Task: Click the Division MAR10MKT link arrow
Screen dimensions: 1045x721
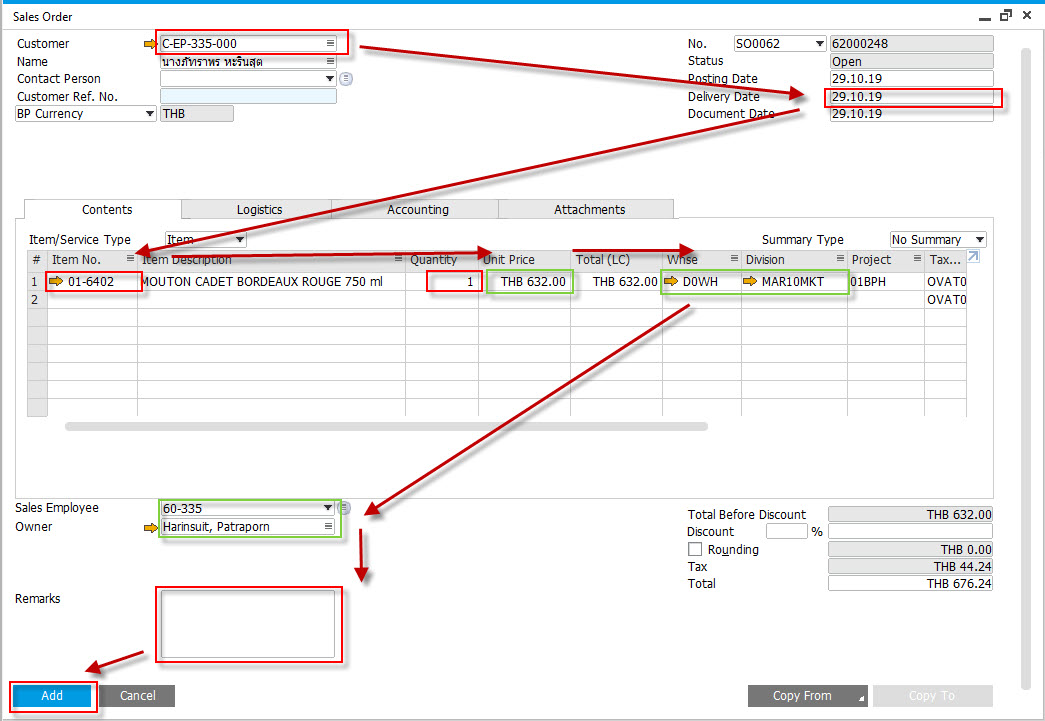Action: pos(750,281)
